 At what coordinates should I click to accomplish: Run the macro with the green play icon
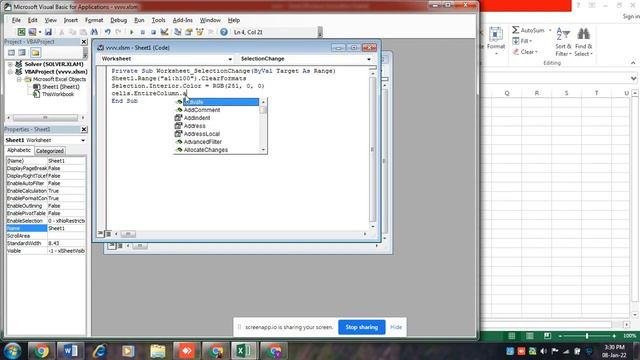pos(131,32)
